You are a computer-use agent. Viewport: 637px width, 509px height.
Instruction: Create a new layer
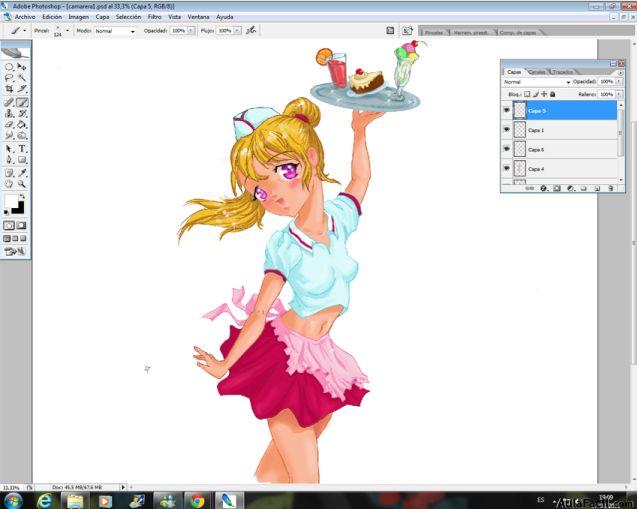click(x=597, y=188)
